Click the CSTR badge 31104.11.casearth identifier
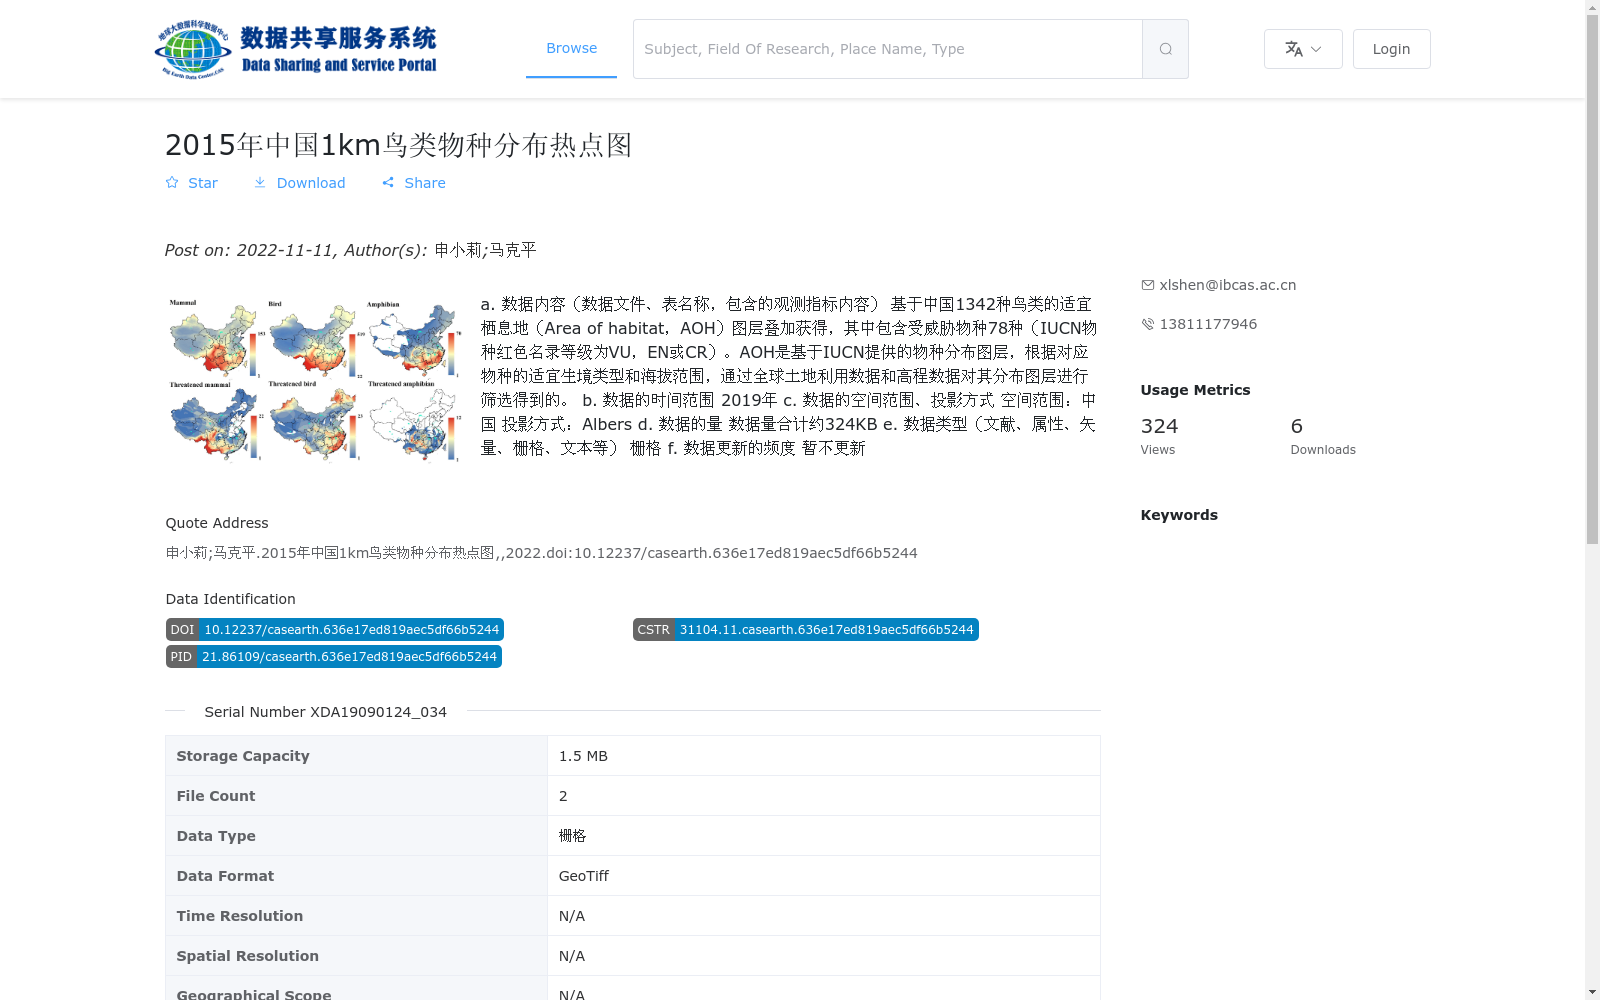Image resolution: width=1600 pixels, height=1000 pixels. pos(806,630)
